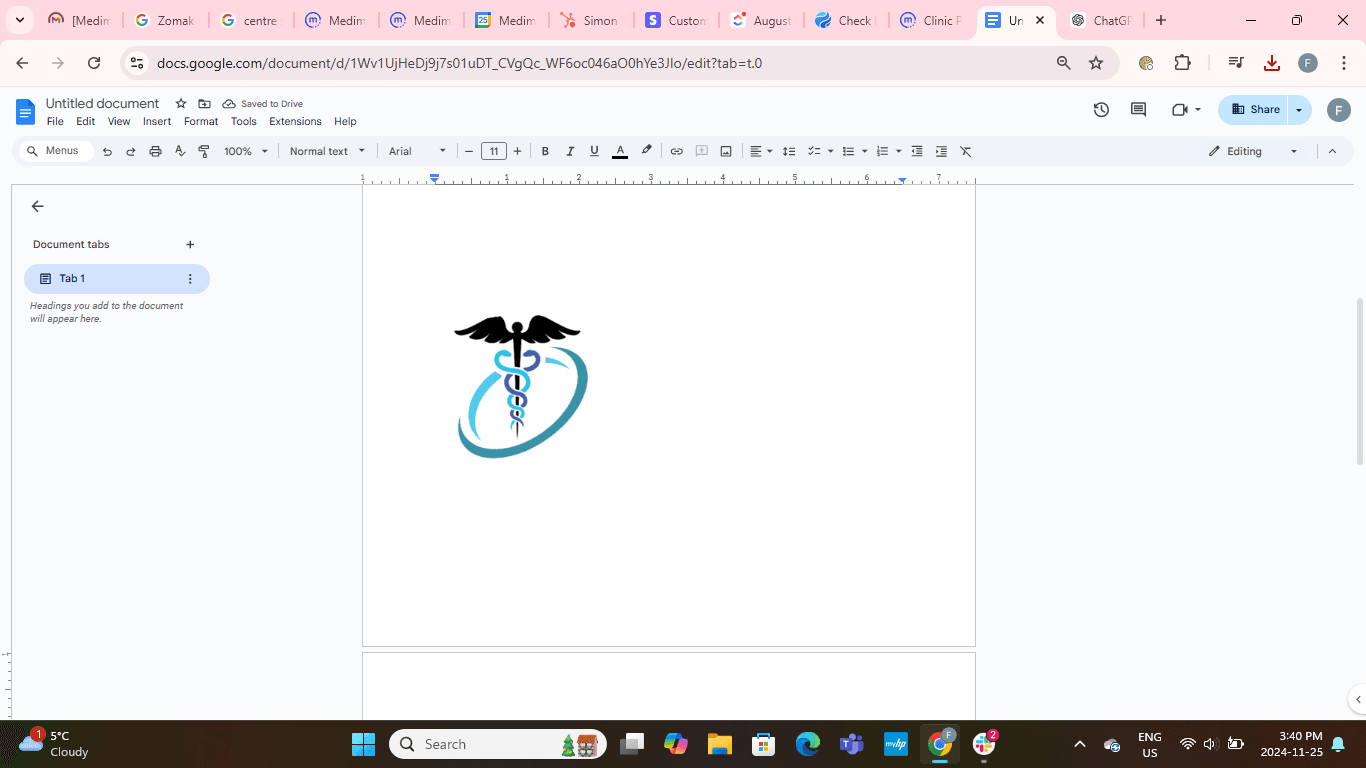Image resolution: width=1366 pixels, height=768 pixels.
Task: Click the Insert image icon
Action: click(726, 151)
